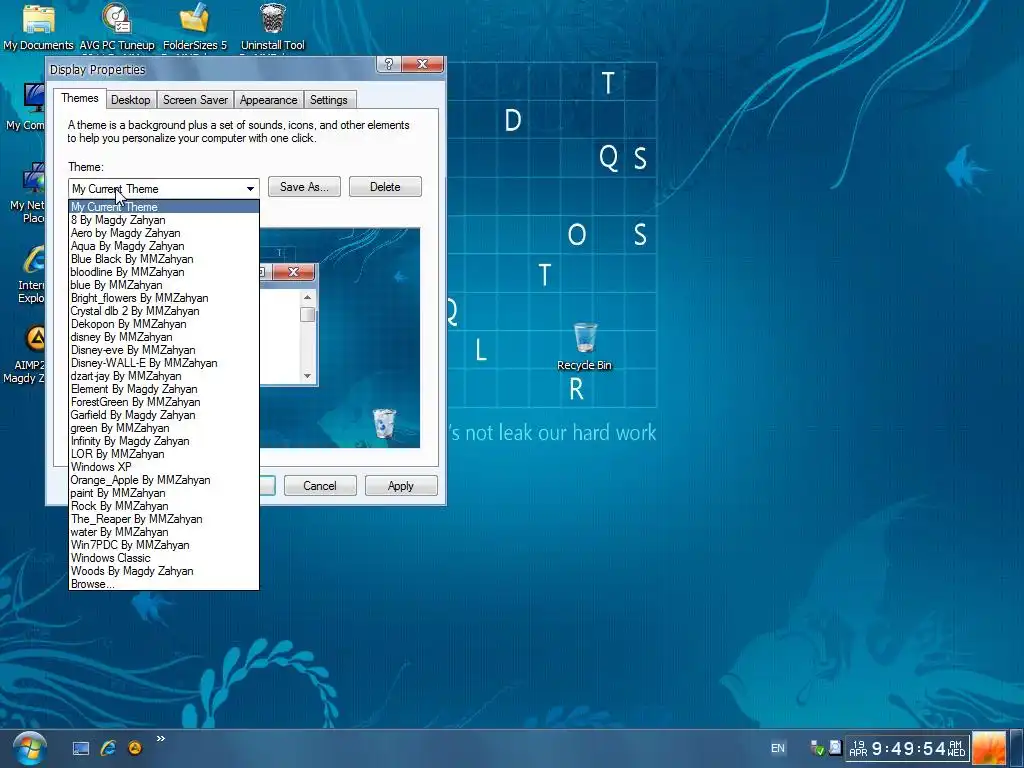Choose Aero by Magdy Zahyan theme

point(164,233)
